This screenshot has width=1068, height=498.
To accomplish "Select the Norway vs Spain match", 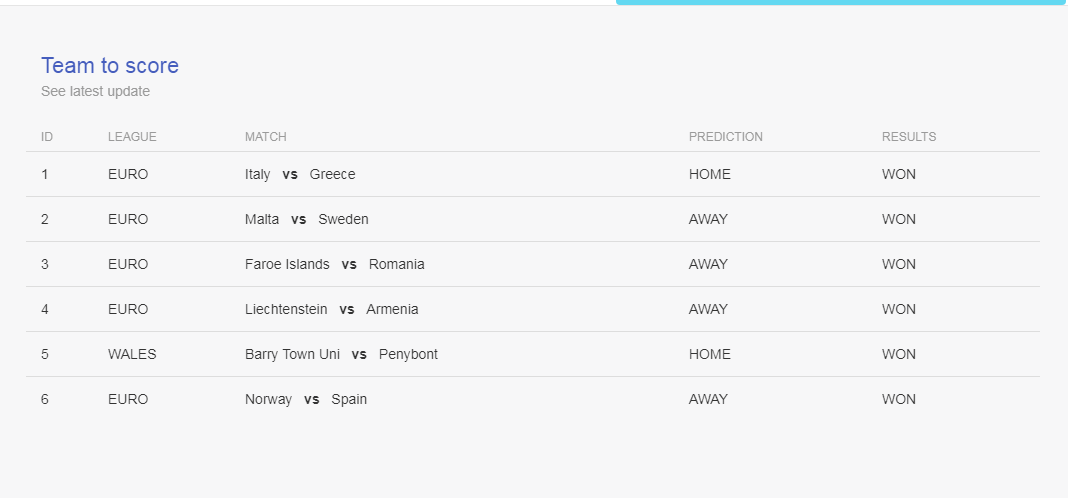I will [x=306, y=399].
